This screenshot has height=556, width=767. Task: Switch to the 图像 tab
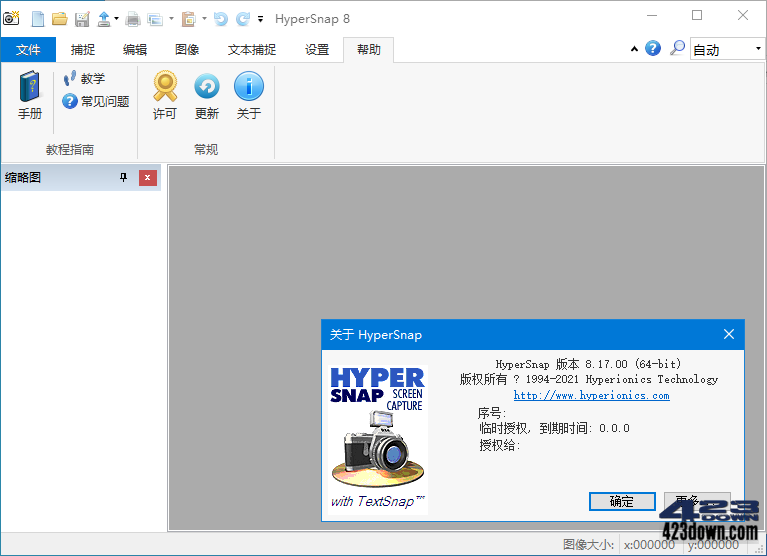click(x=187, y=49)
